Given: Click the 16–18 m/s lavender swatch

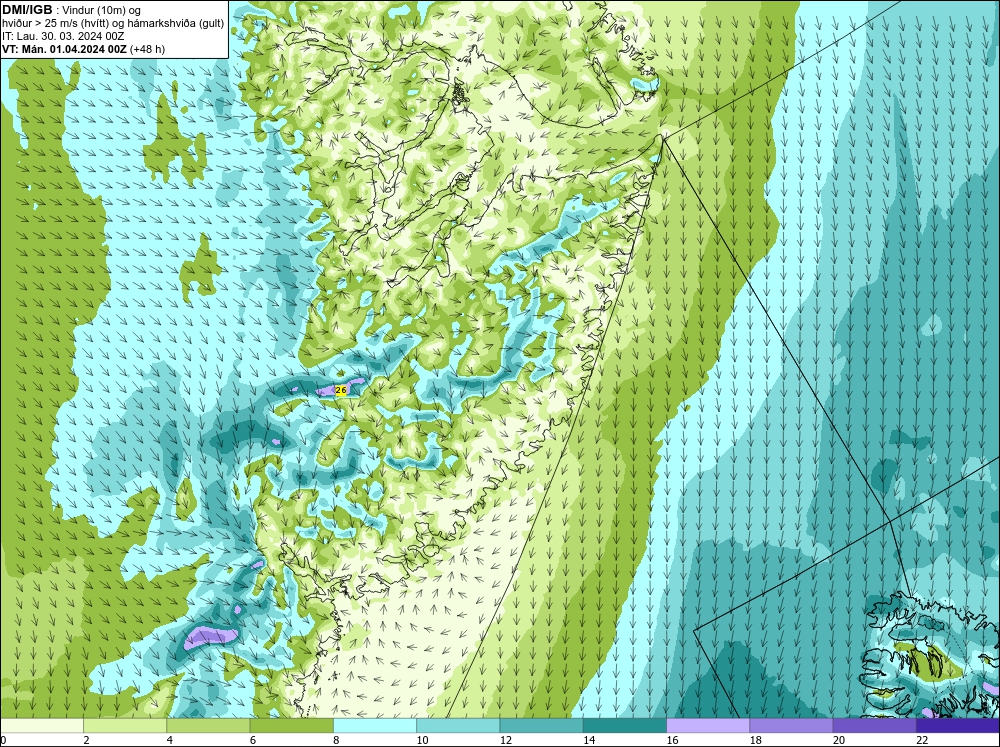Looking at the screenshot, I should [708, 726].
